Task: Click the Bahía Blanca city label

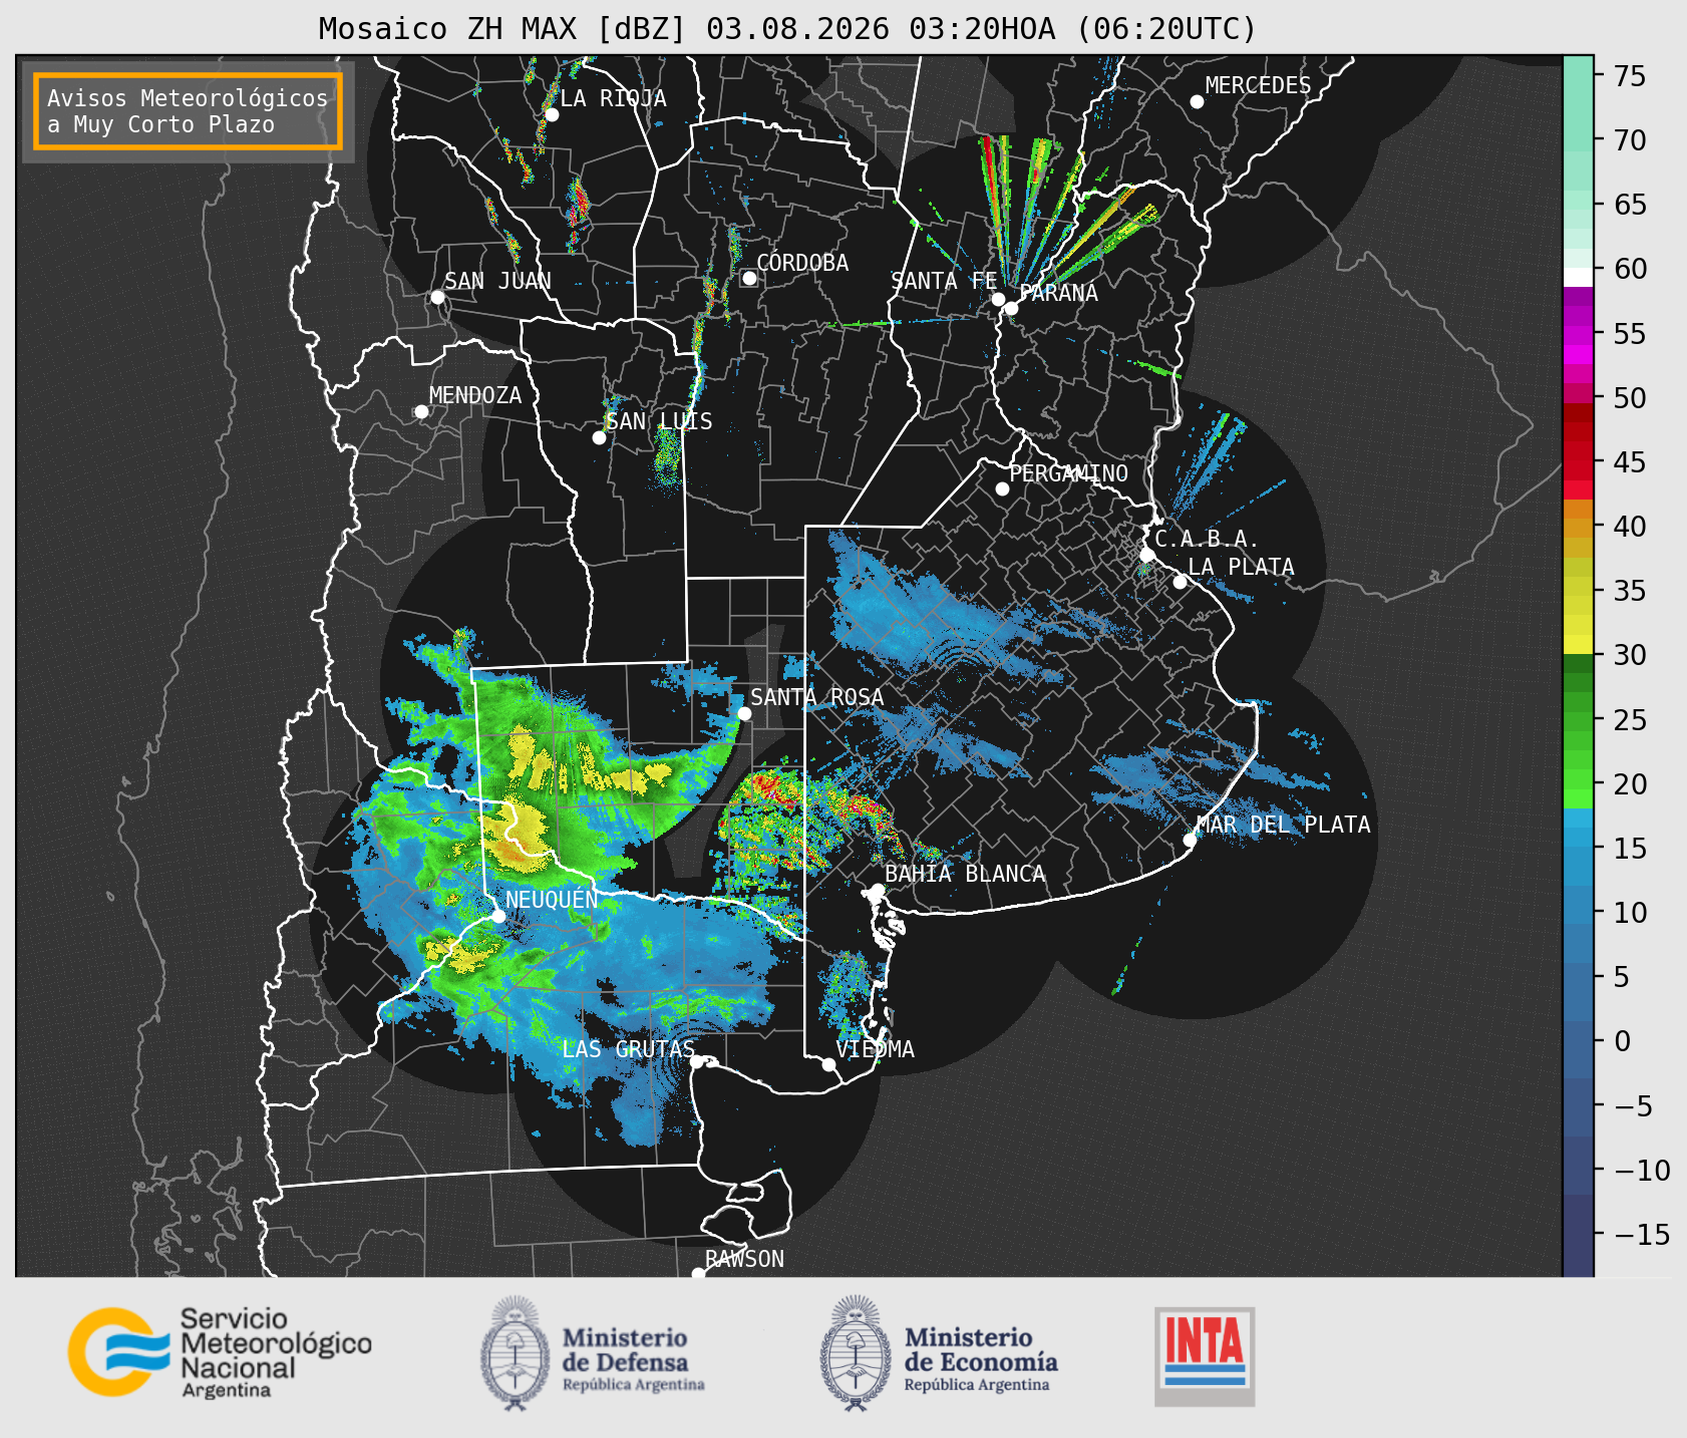Action: pos(965,874)
